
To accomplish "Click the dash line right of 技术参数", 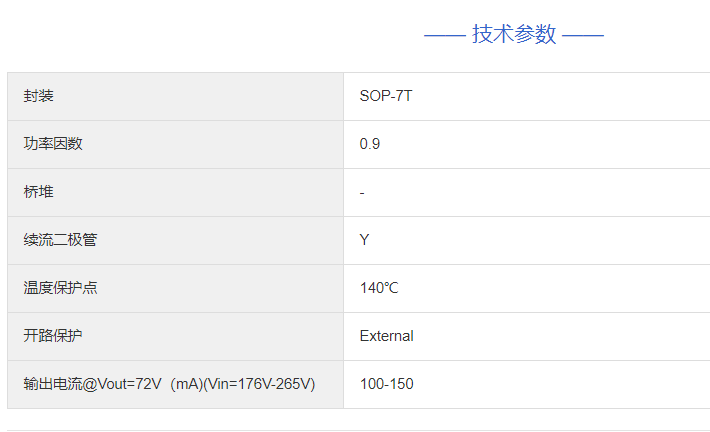I will [583, 36].
